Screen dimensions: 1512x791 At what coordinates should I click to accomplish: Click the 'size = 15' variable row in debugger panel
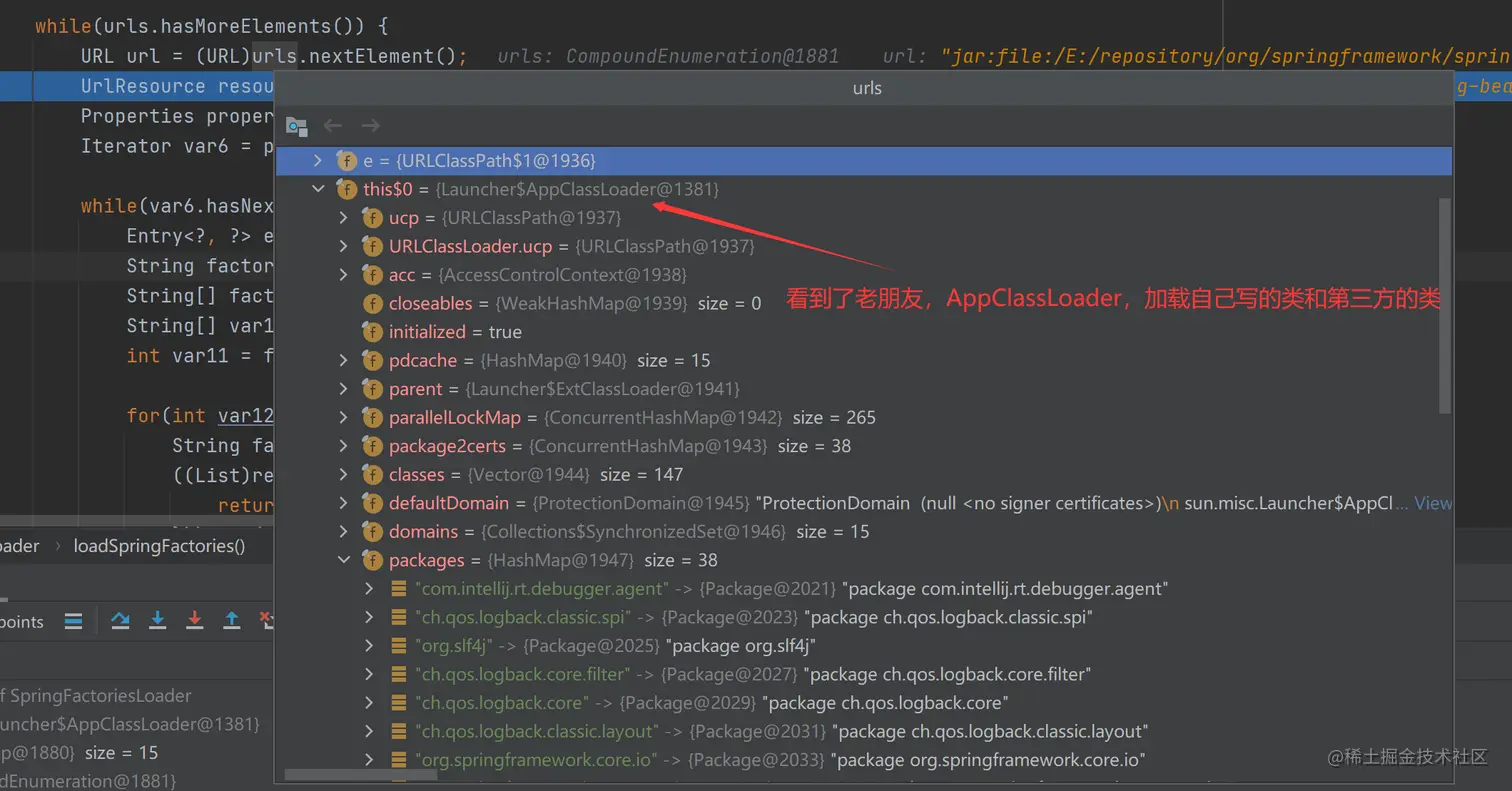(79, 752)
